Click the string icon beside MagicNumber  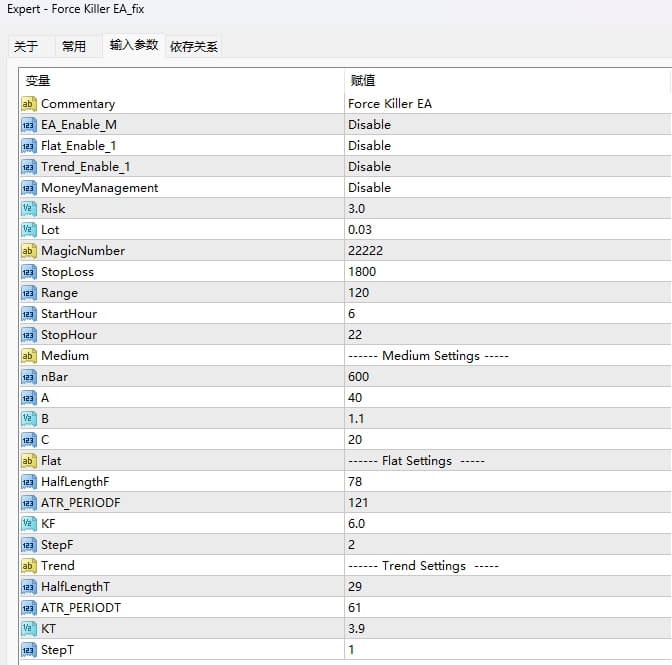pyautogui.click(x=28, y=251)
